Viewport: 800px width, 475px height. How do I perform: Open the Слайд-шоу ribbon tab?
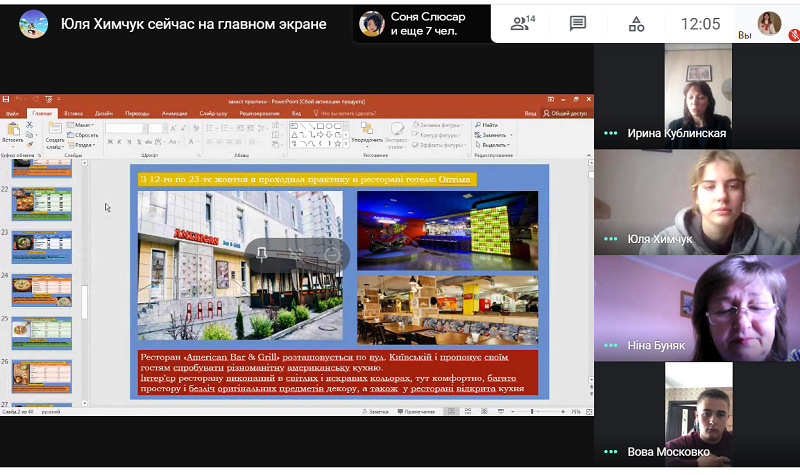pos(213,113)
